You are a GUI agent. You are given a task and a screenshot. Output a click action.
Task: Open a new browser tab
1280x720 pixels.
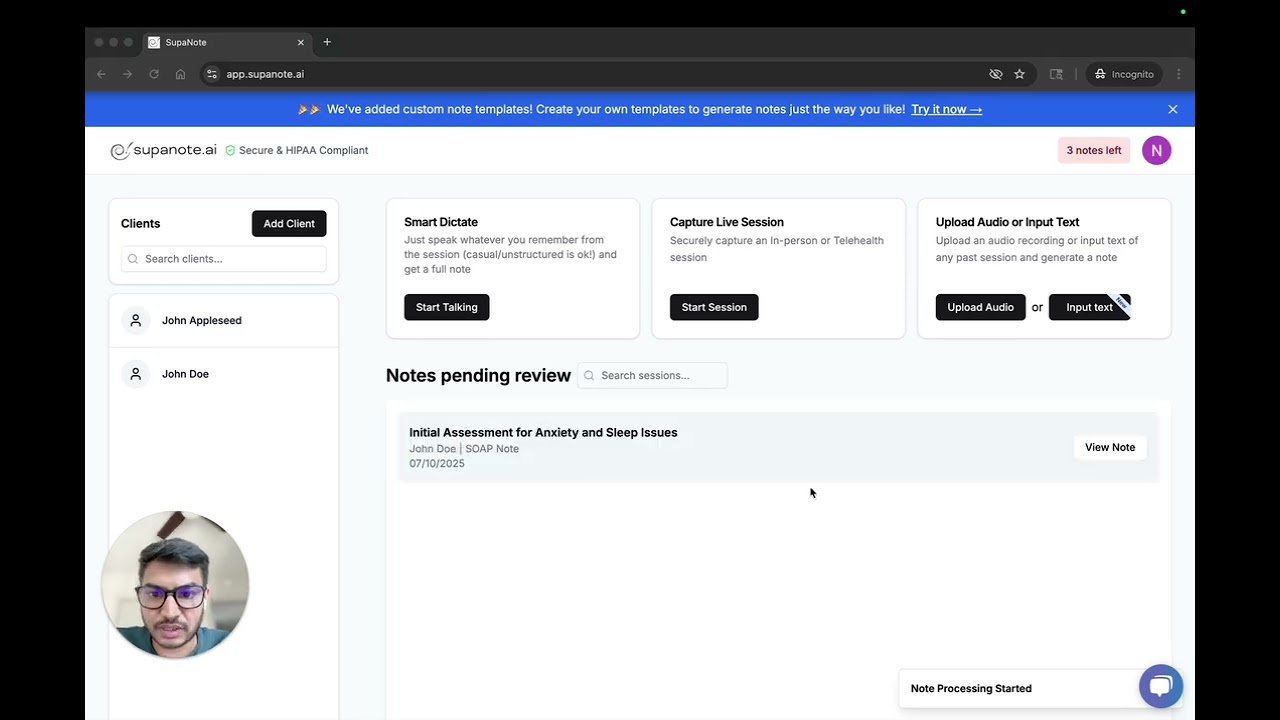327,42
